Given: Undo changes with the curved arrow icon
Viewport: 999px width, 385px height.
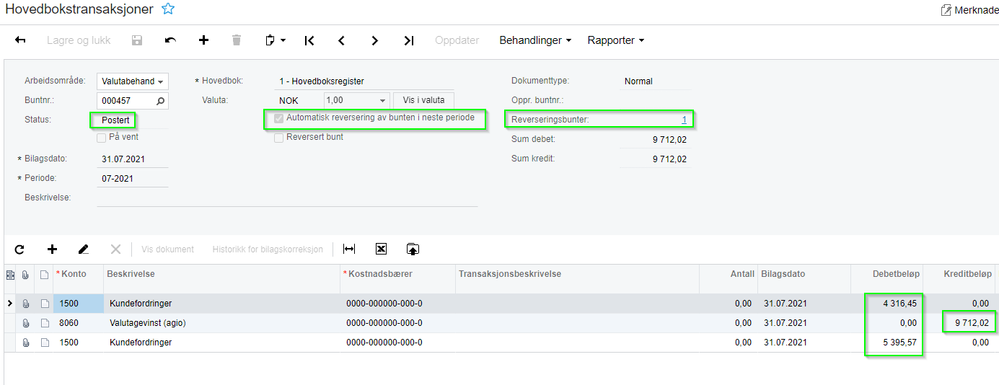Looking at the screenshot, I should (170, 40).
